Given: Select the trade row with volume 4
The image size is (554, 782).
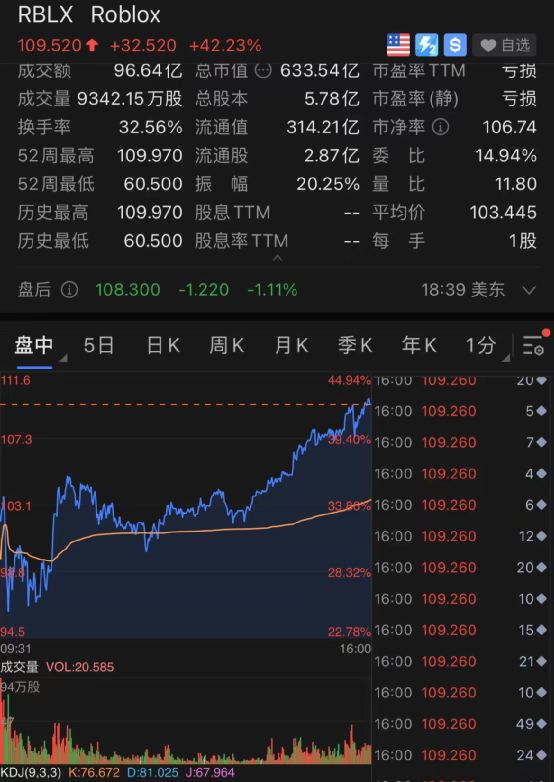Looking at the screenshot, I should pyautogui.click(x=463, y=473).
